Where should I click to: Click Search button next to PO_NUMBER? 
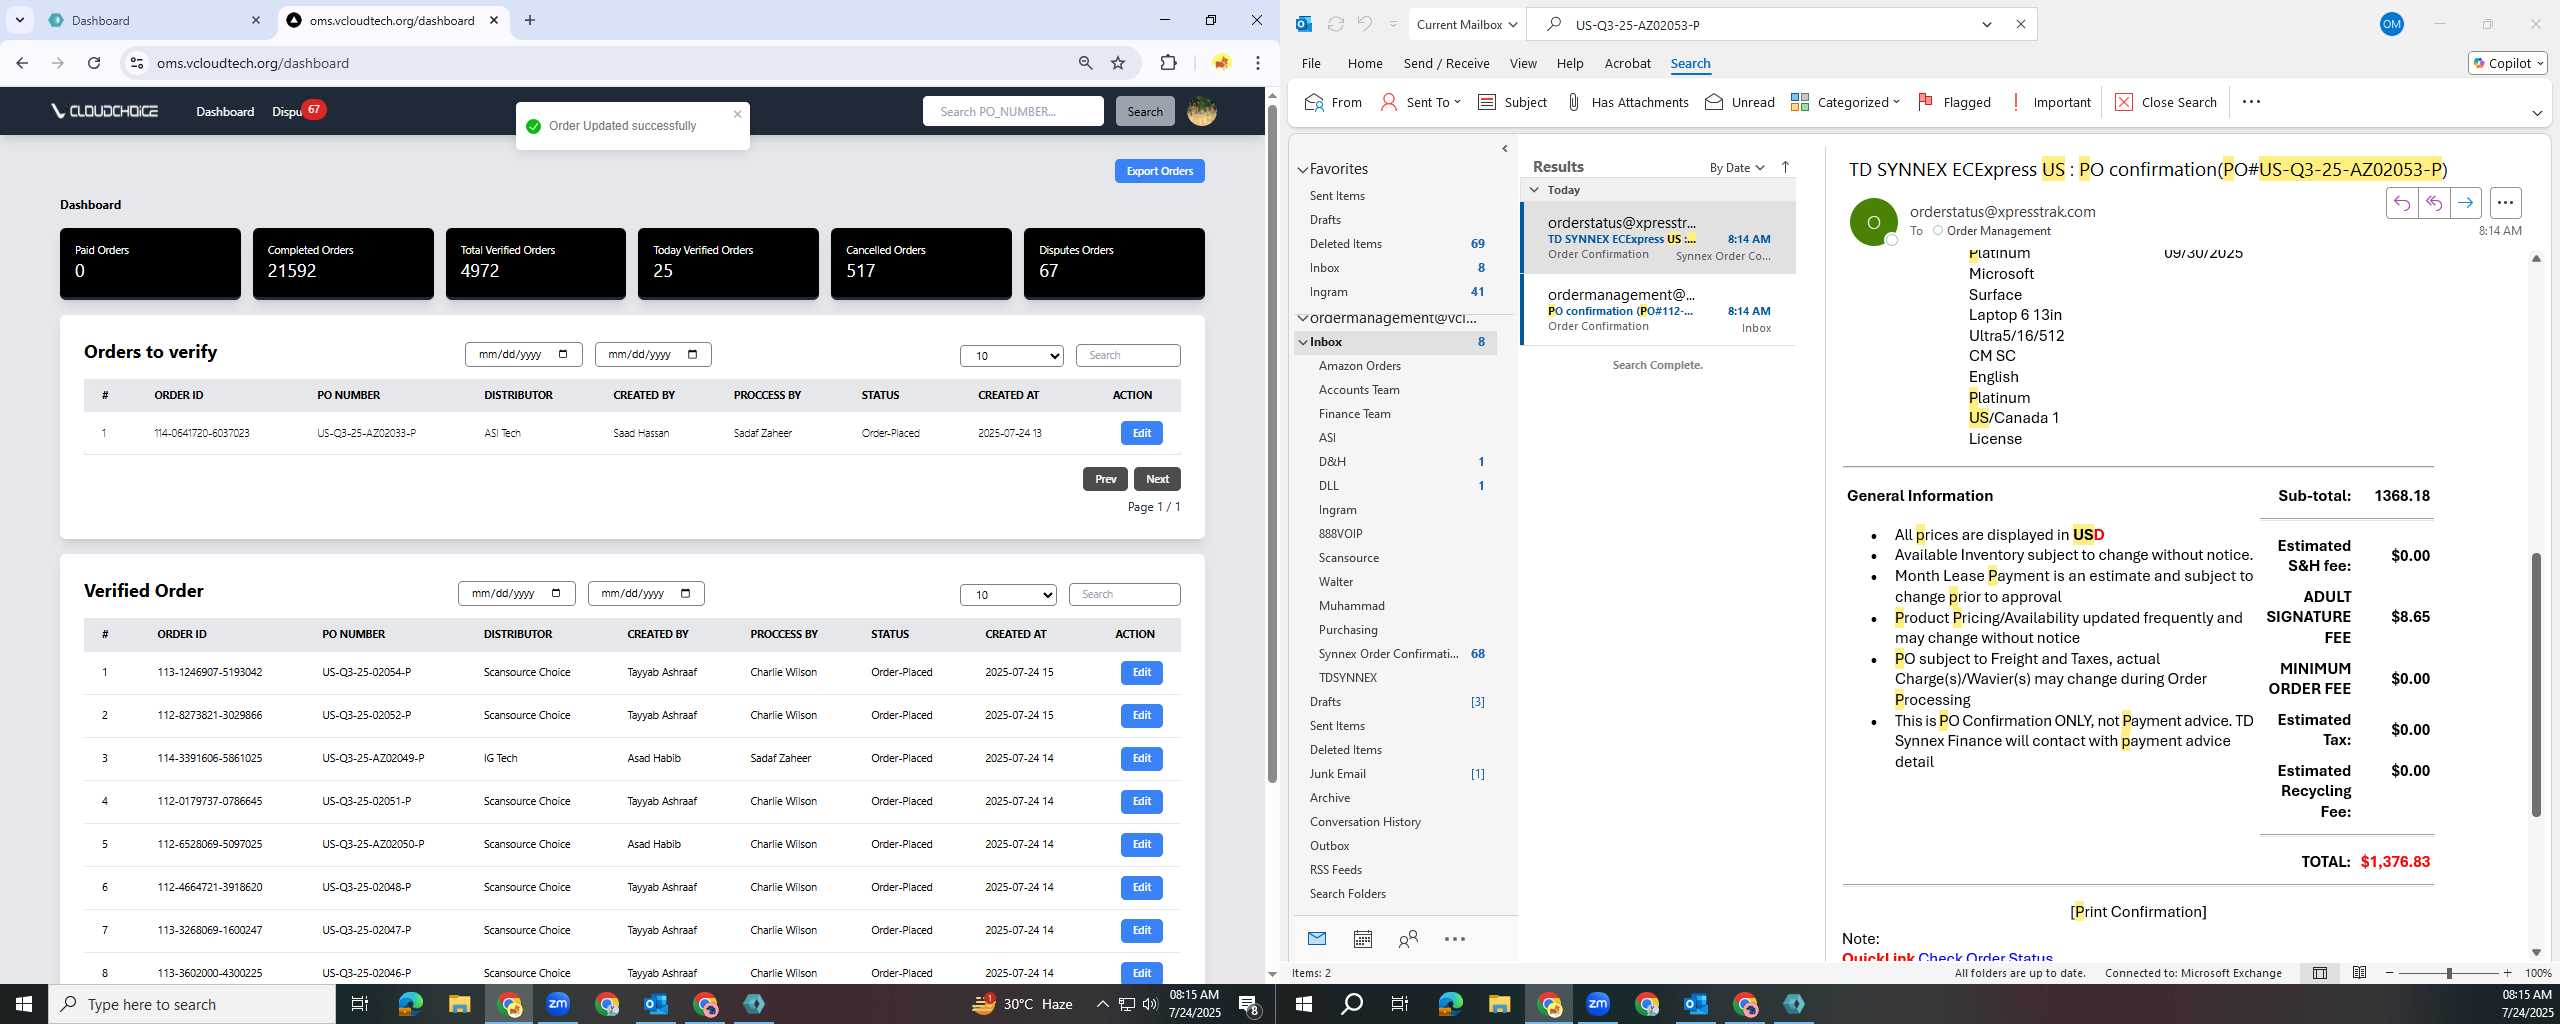coord(1145,111)
